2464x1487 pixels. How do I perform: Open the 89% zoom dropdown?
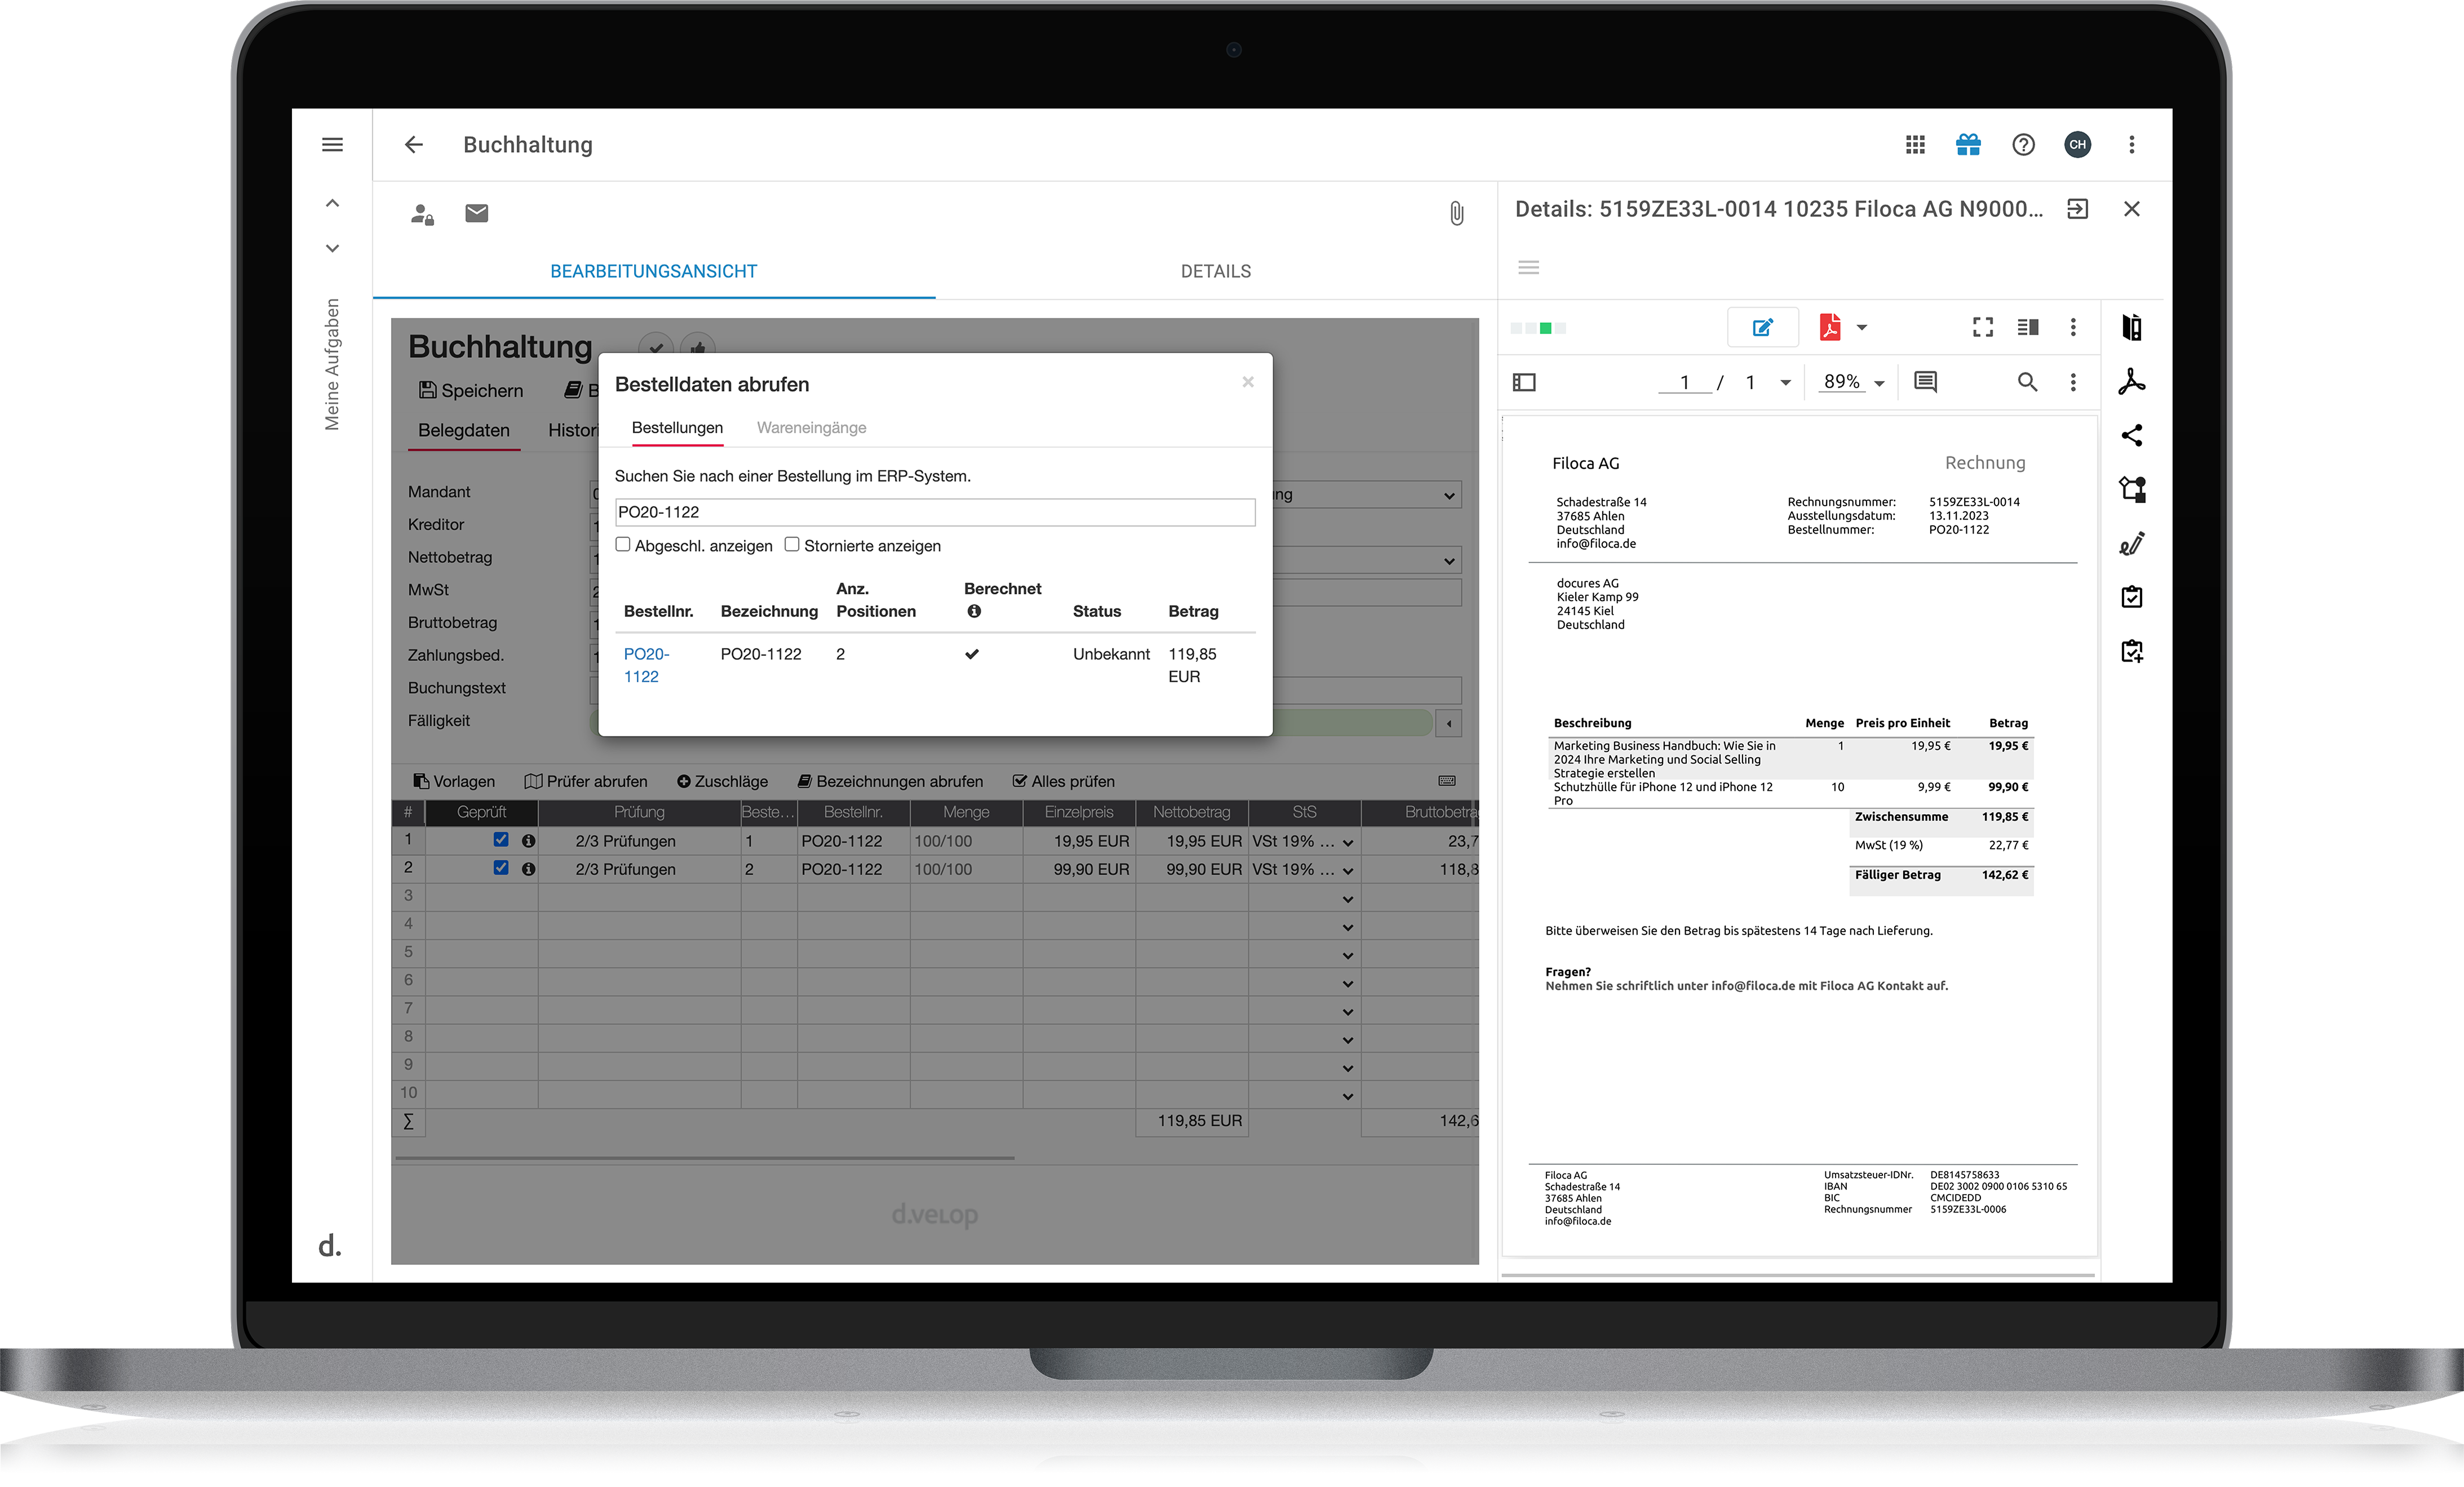(x=1879, y=383)
